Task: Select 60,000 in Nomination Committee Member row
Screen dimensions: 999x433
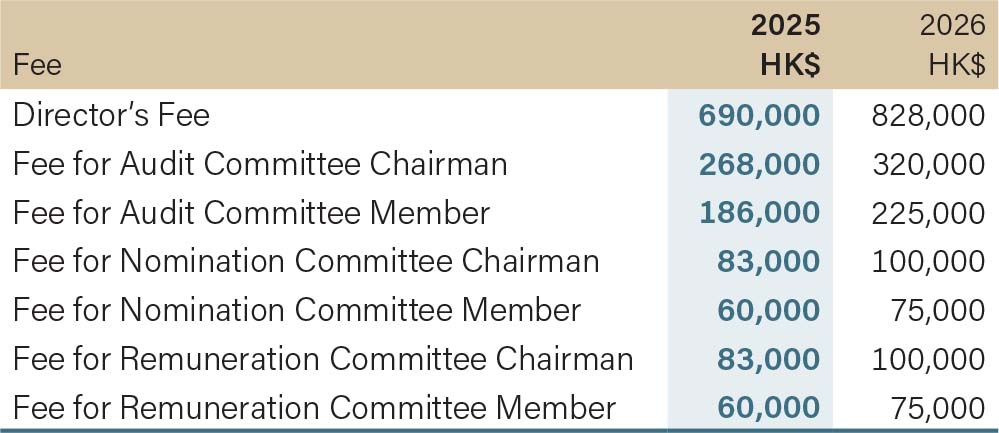Action: click(768, 310)
